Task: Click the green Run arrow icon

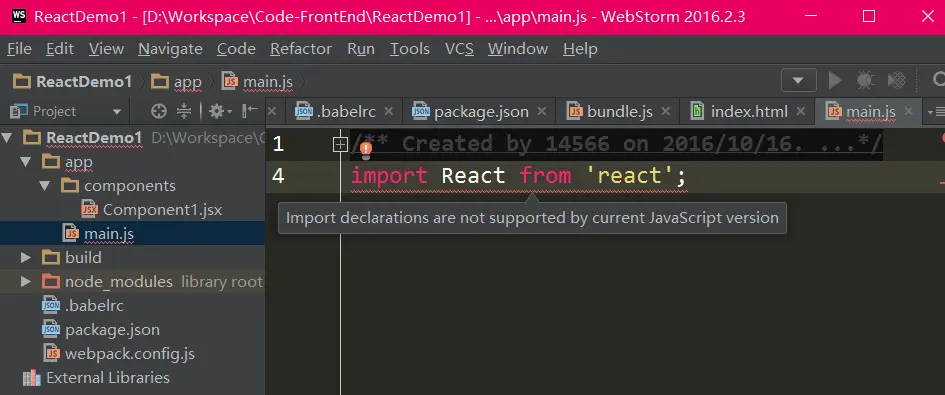Action: 835,80
